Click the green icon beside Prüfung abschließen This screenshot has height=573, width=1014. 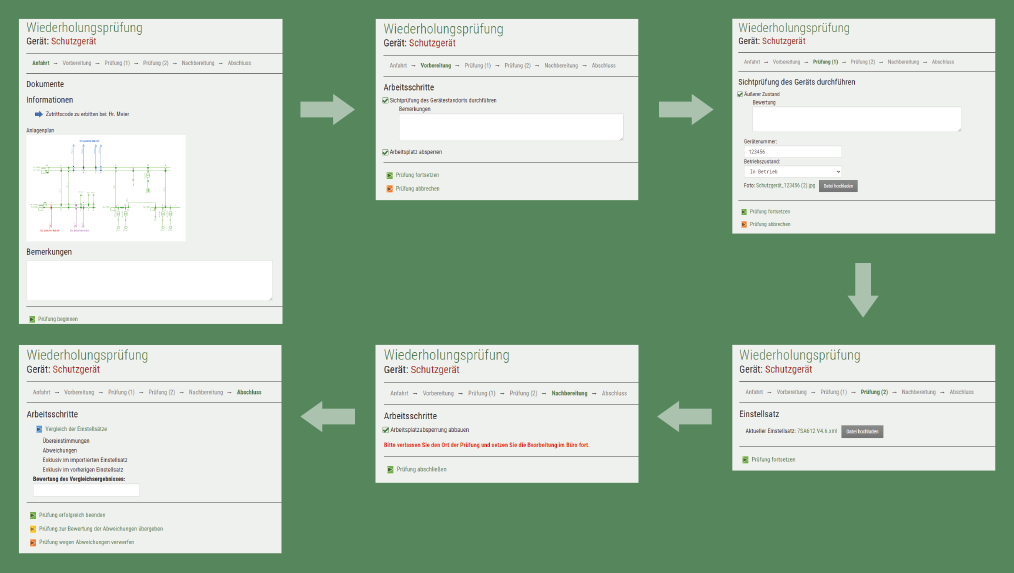click(390, 469)
